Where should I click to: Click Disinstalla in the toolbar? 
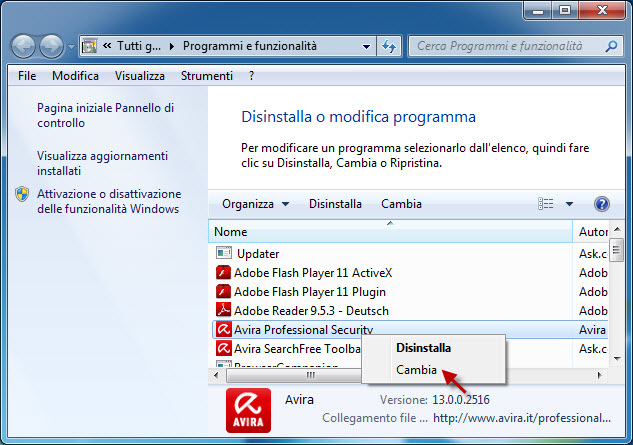point(335,204)
